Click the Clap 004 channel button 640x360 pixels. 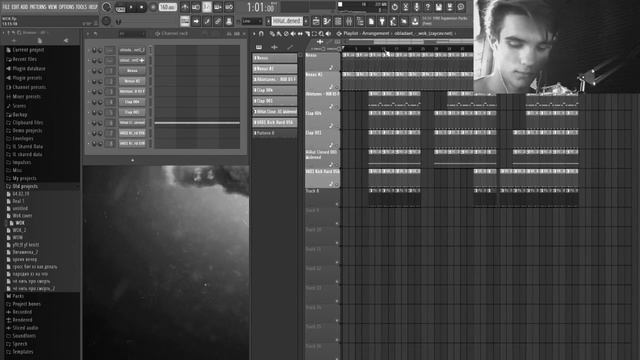(x=132, y=102)
